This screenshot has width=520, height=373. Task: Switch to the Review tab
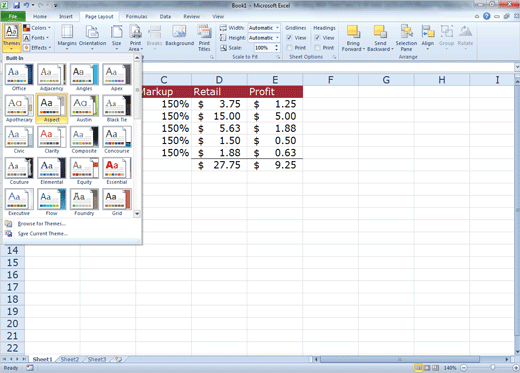click(x=191, y=16)
